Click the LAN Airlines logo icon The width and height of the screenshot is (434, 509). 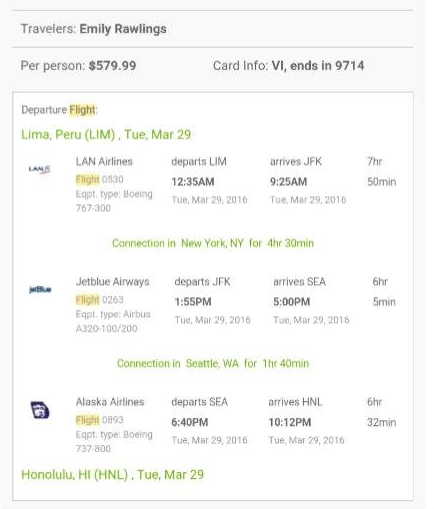click(39, 169)
